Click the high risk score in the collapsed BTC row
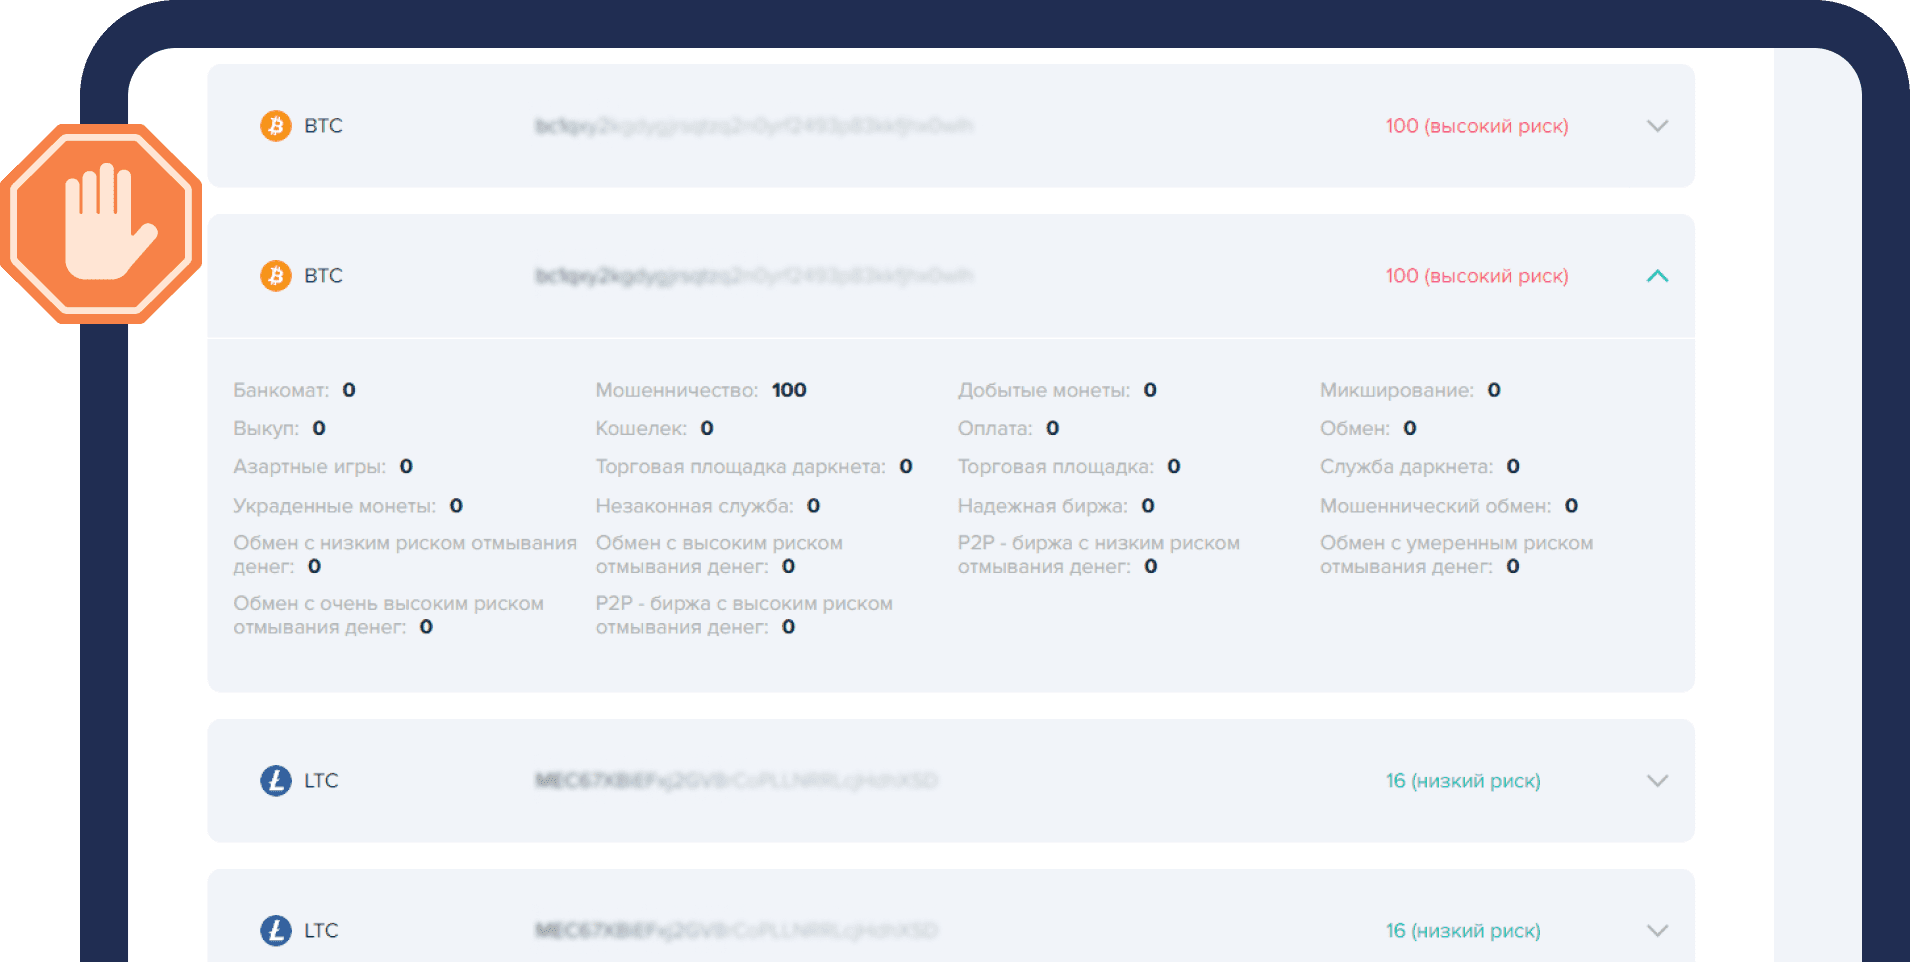 click(1476, 126)
